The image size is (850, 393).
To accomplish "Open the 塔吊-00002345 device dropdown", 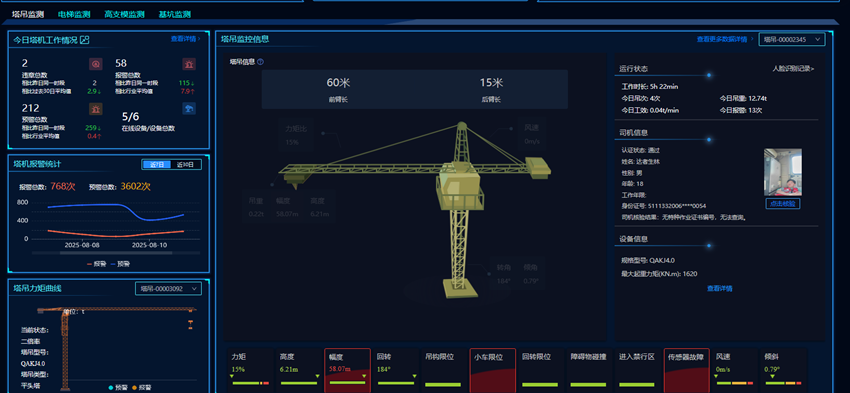I will coord(791,39).
